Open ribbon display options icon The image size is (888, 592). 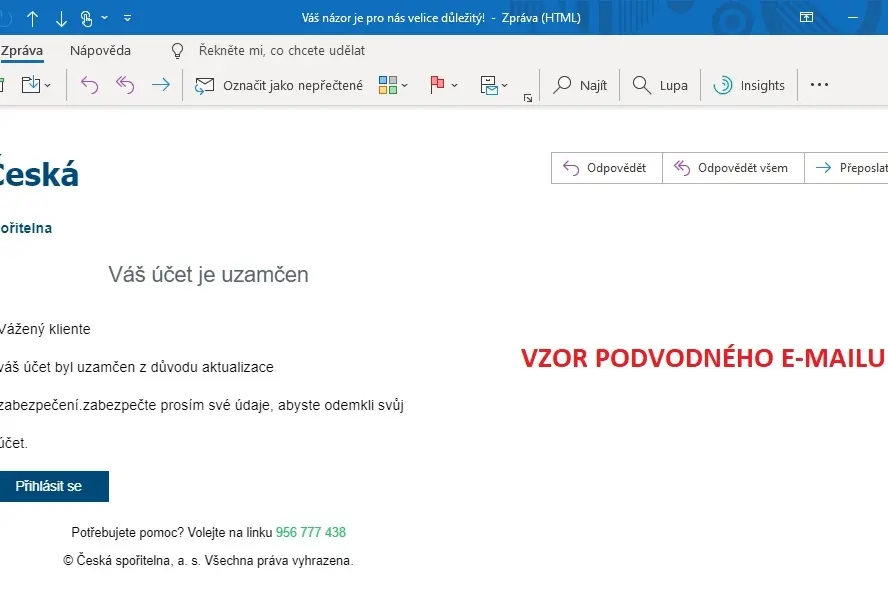(x=806, y=17)
